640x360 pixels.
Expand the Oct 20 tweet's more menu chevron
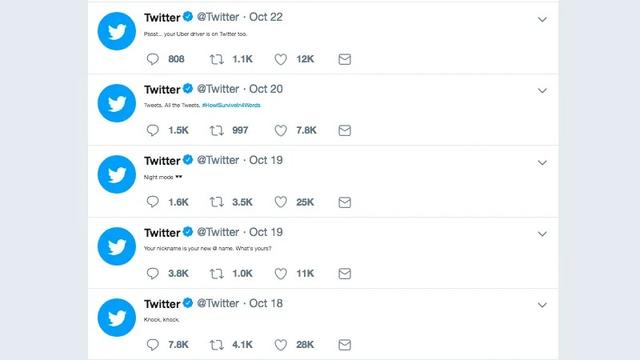point(542,91)
